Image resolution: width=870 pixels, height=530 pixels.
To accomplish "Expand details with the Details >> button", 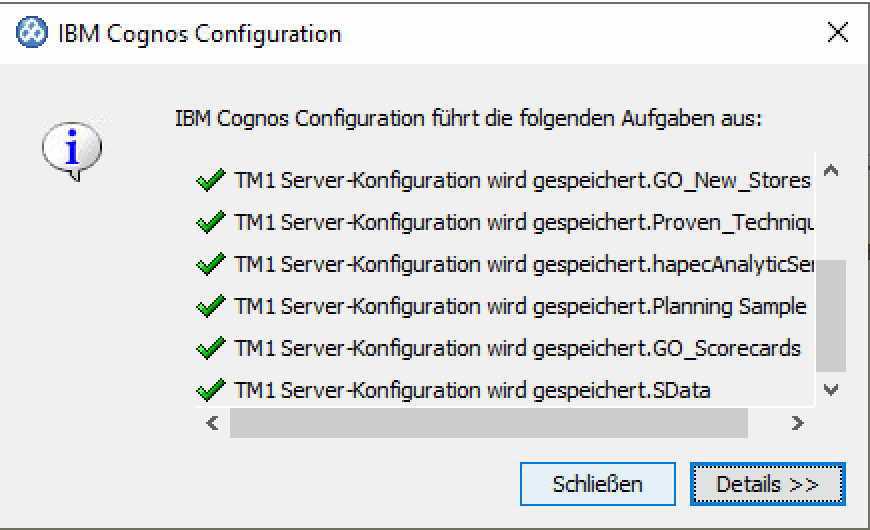I will click(x=767, y=484).
